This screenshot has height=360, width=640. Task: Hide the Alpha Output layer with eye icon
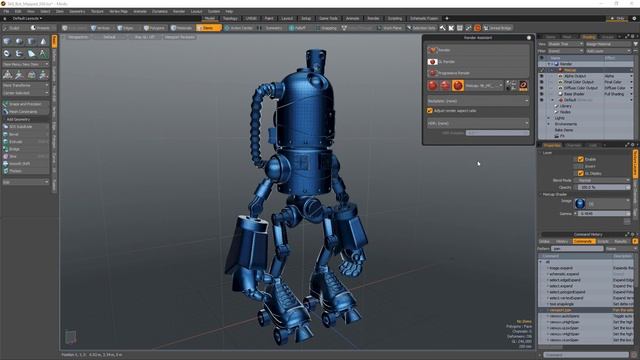click(x=541, y=76)
